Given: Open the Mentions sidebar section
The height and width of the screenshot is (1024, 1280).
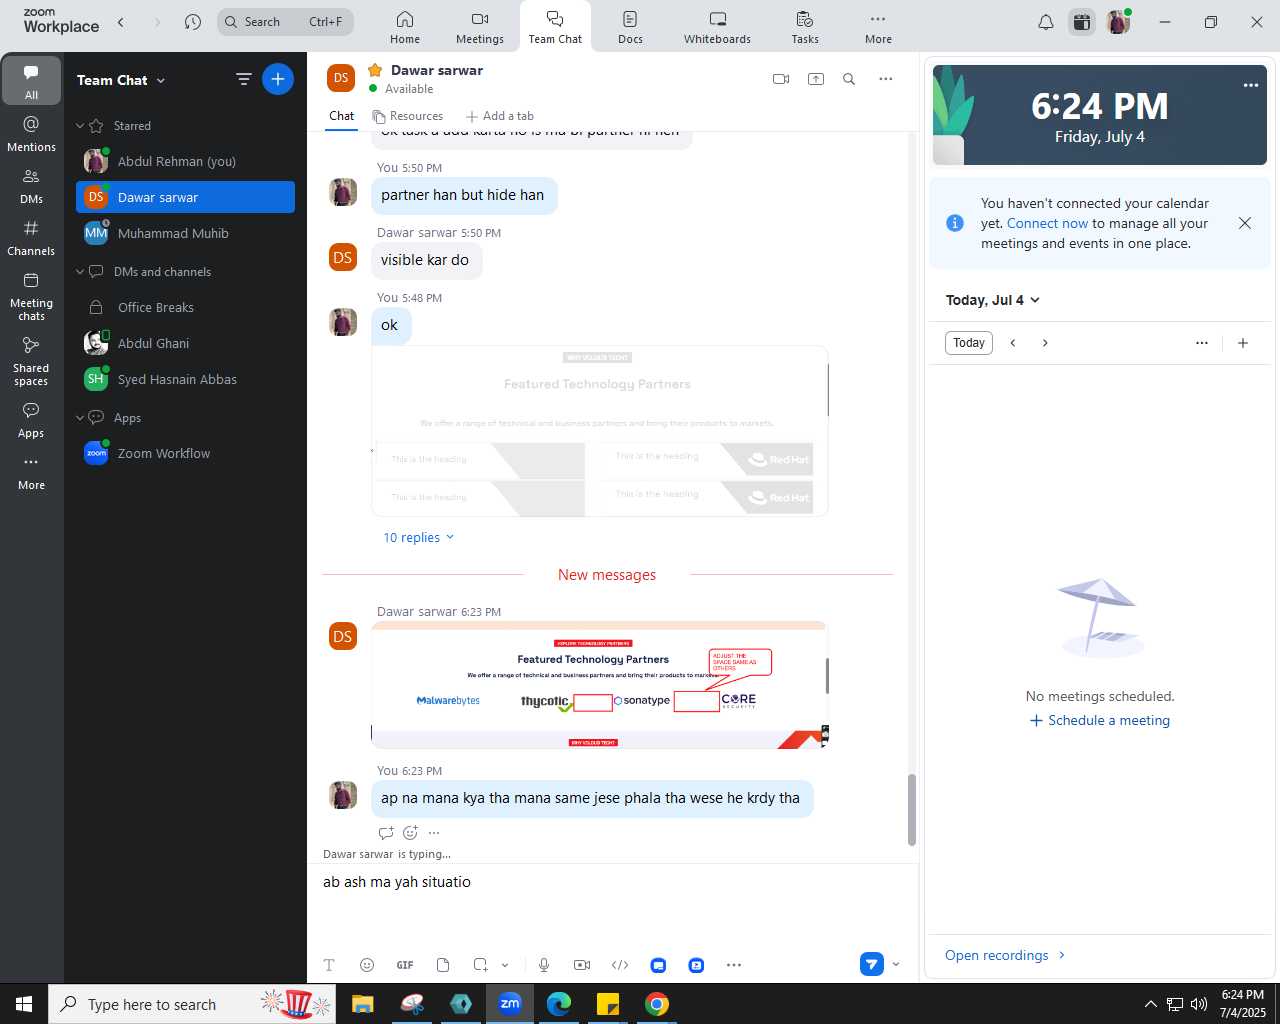Looking at the screenshot, I should (31, 133).
